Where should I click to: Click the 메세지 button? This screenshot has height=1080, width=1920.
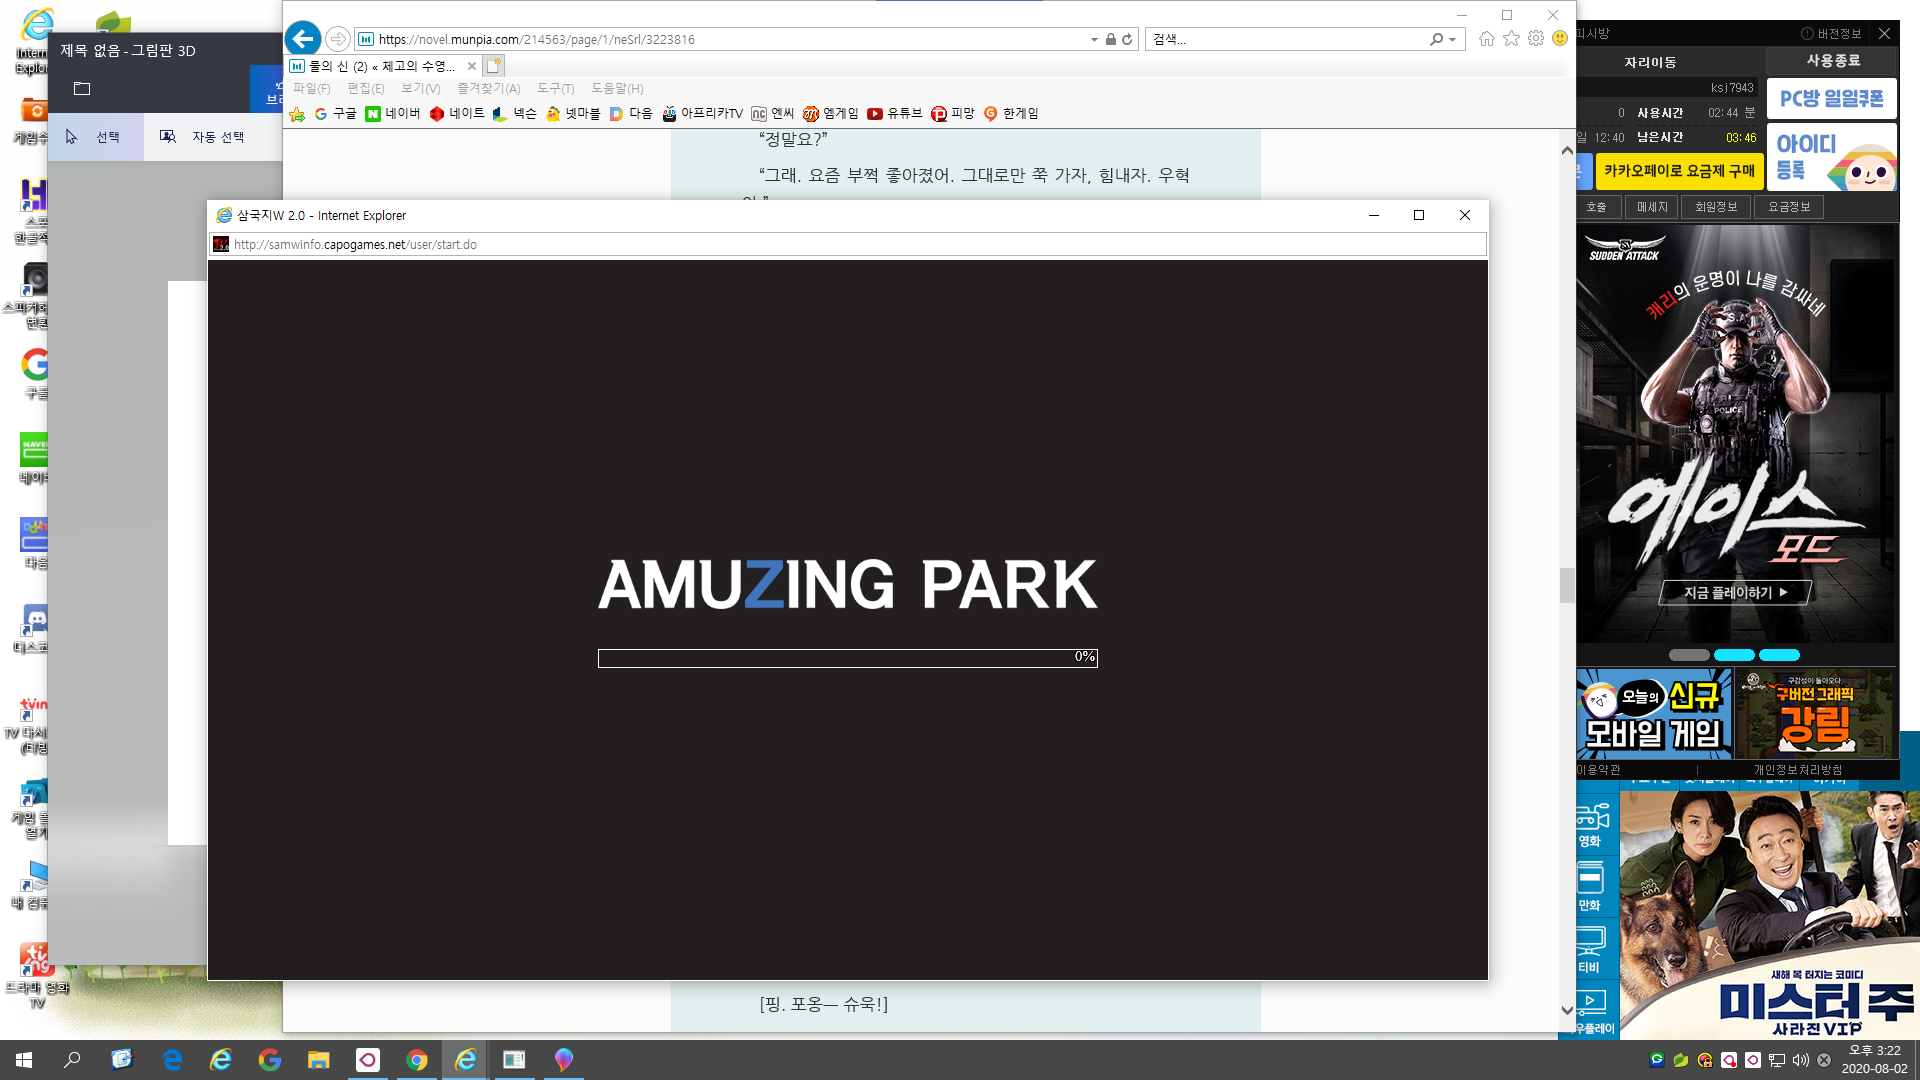click(x=1652, y=207)
